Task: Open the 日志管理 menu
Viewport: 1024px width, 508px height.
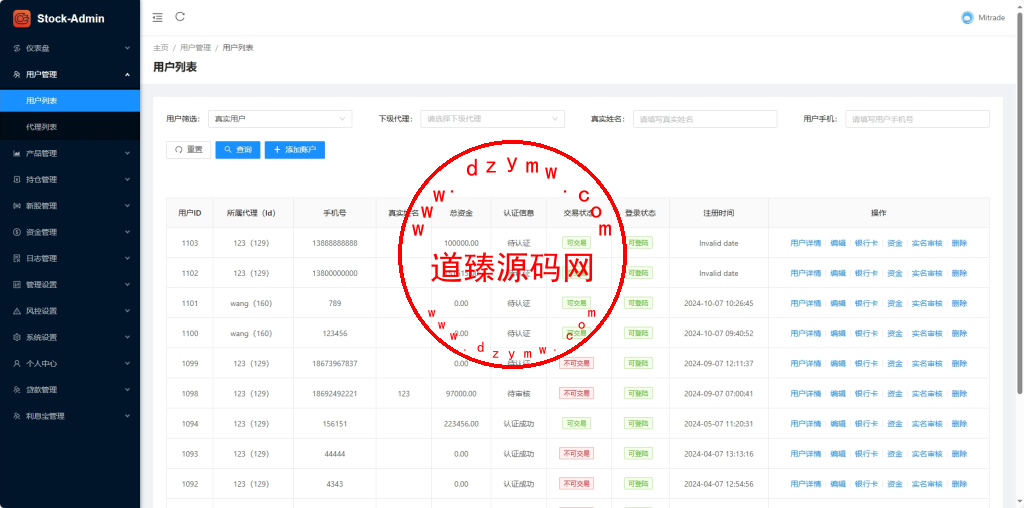Action: pyautogui.click(x=70, y=259)
